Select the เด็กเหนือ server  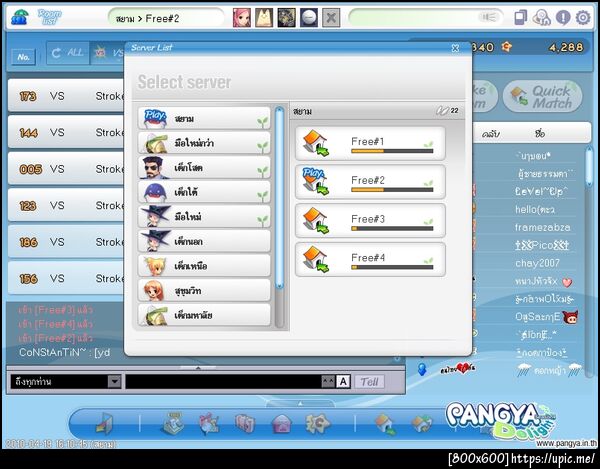204,265
